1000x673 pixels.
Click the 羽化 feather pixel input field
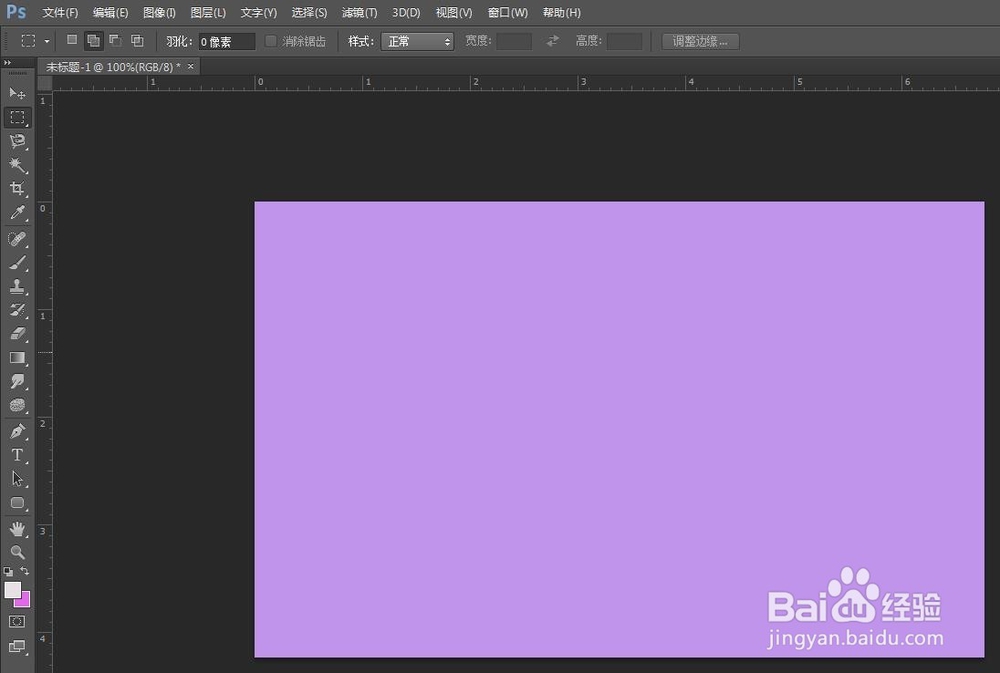coord(226,41)
